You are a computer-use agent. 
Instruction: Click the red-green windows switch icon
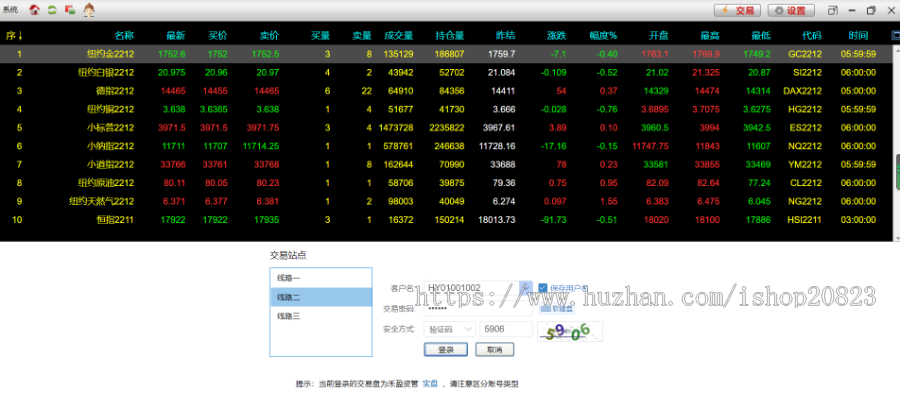(70, 10)
